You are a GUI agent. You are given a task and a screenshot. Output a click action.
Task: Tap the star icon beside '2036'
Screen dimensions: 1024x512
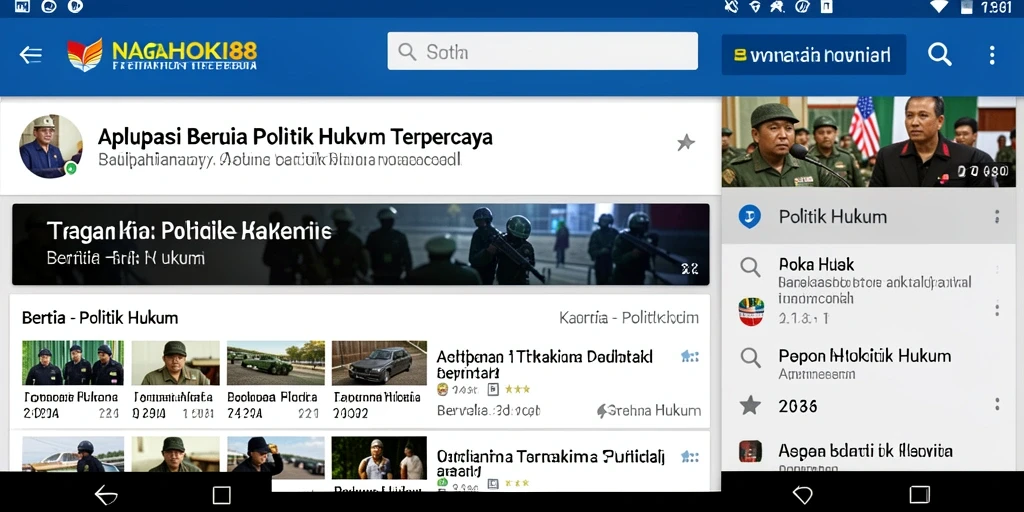(x=750, y=406)
